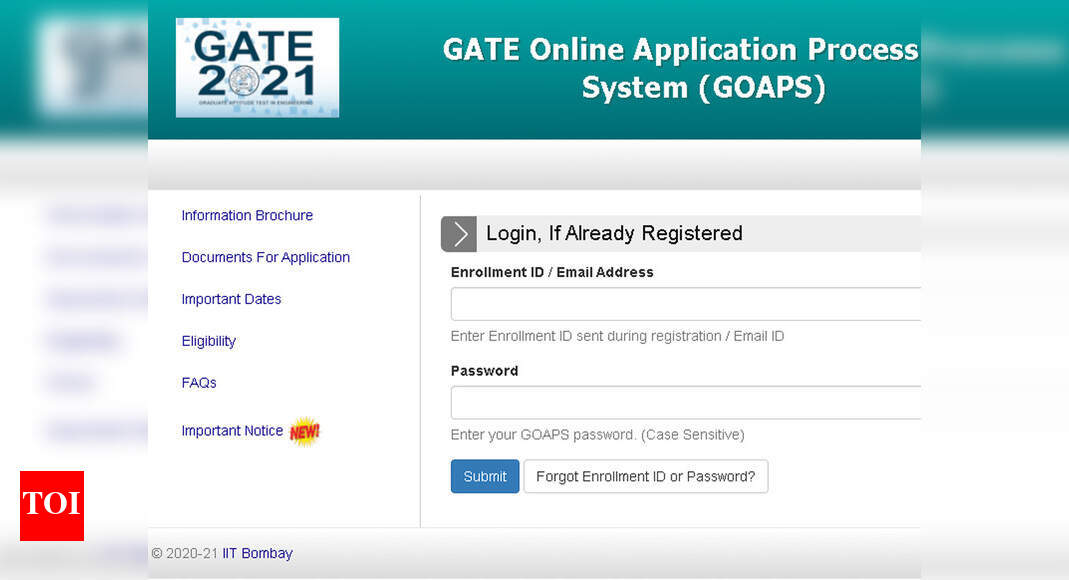Click the arrow icon in the login header
The width and height of the screenshot is (1069, 580).
pyautogui.click(x=458, y=233)
